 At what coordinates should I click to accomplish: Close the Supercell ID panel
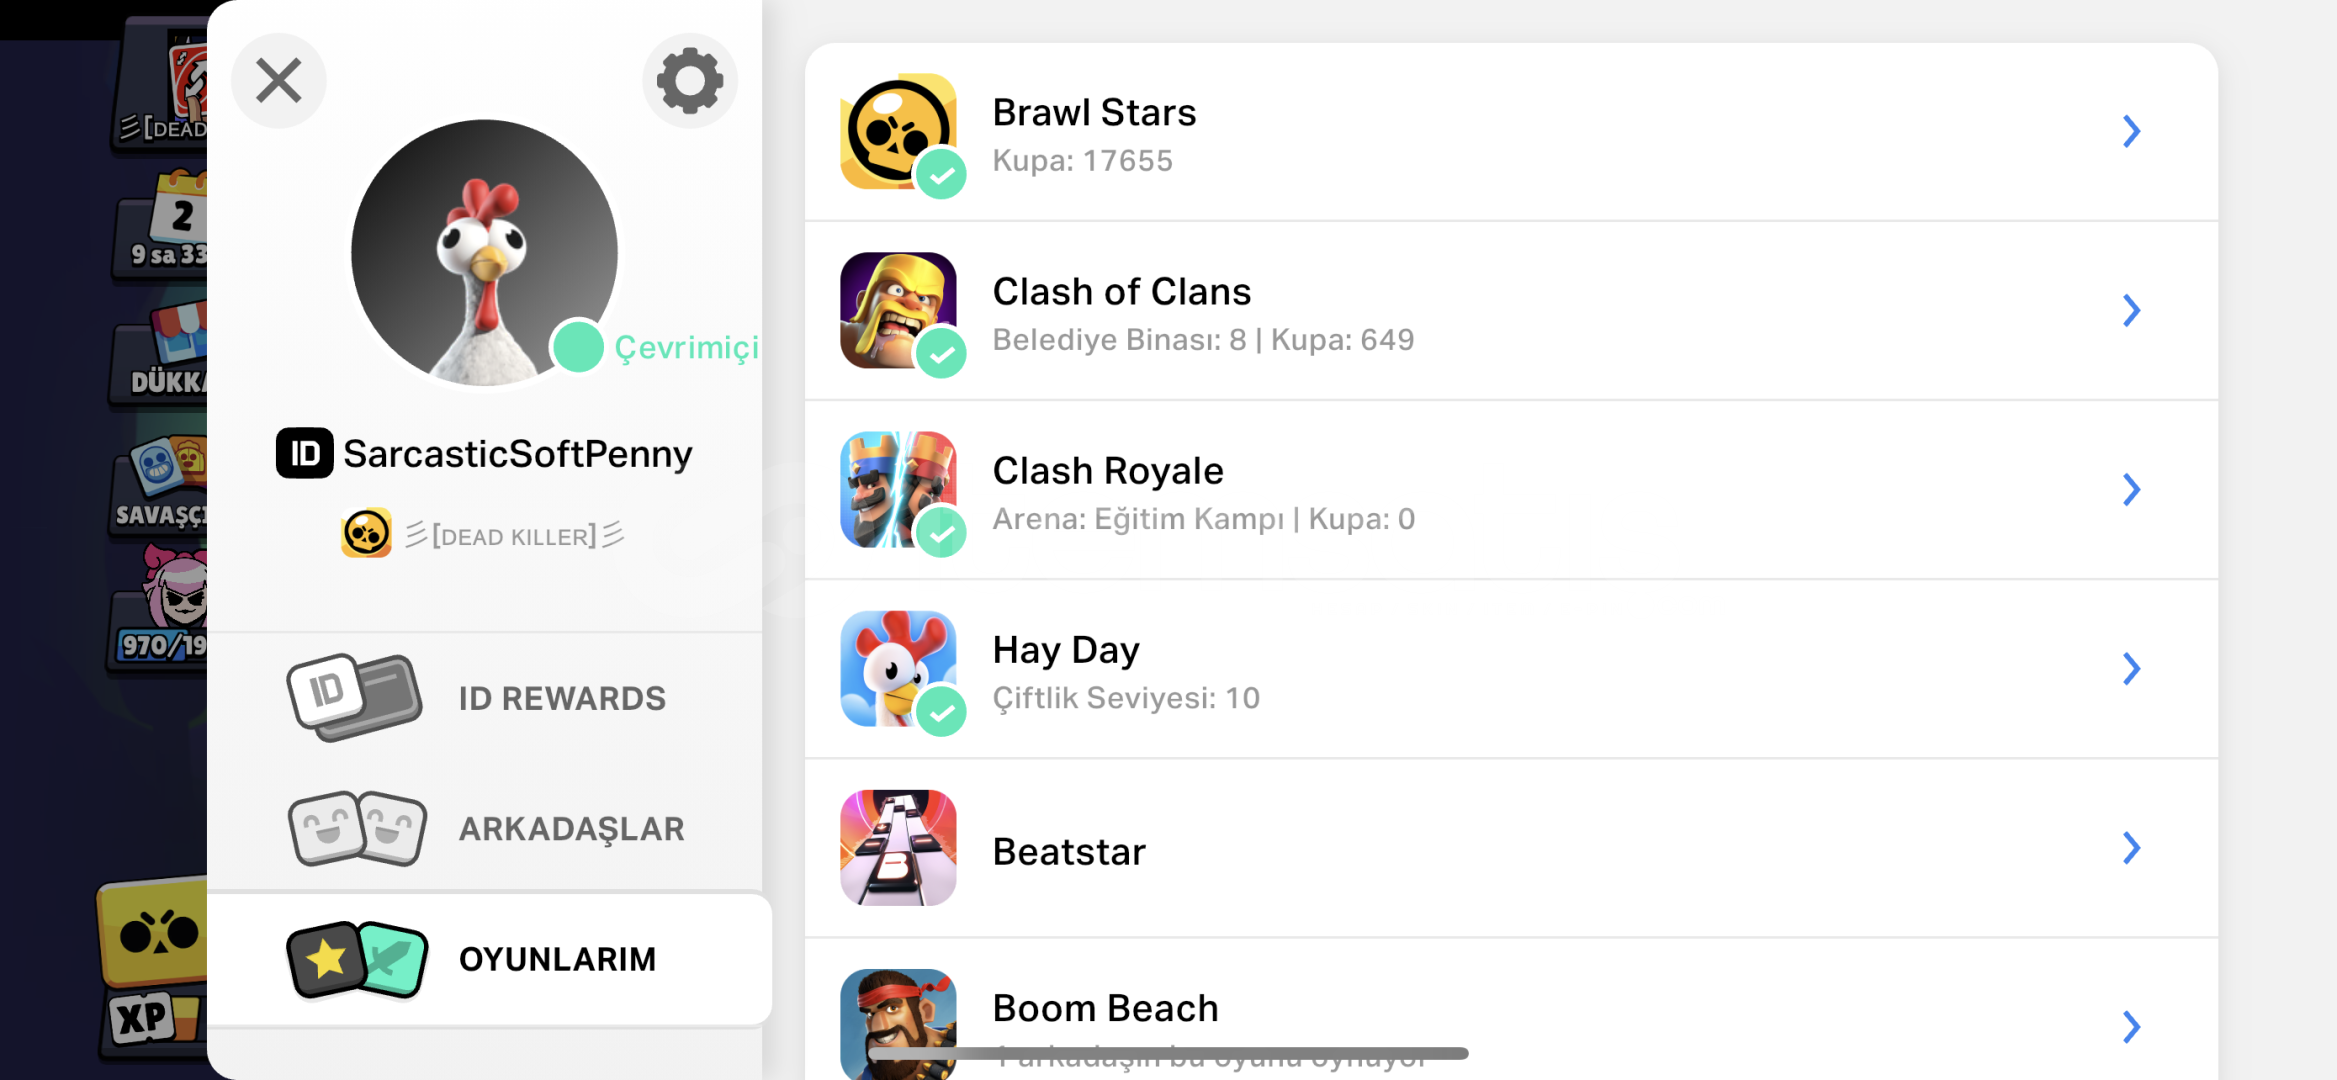click(x=279, y=81)
